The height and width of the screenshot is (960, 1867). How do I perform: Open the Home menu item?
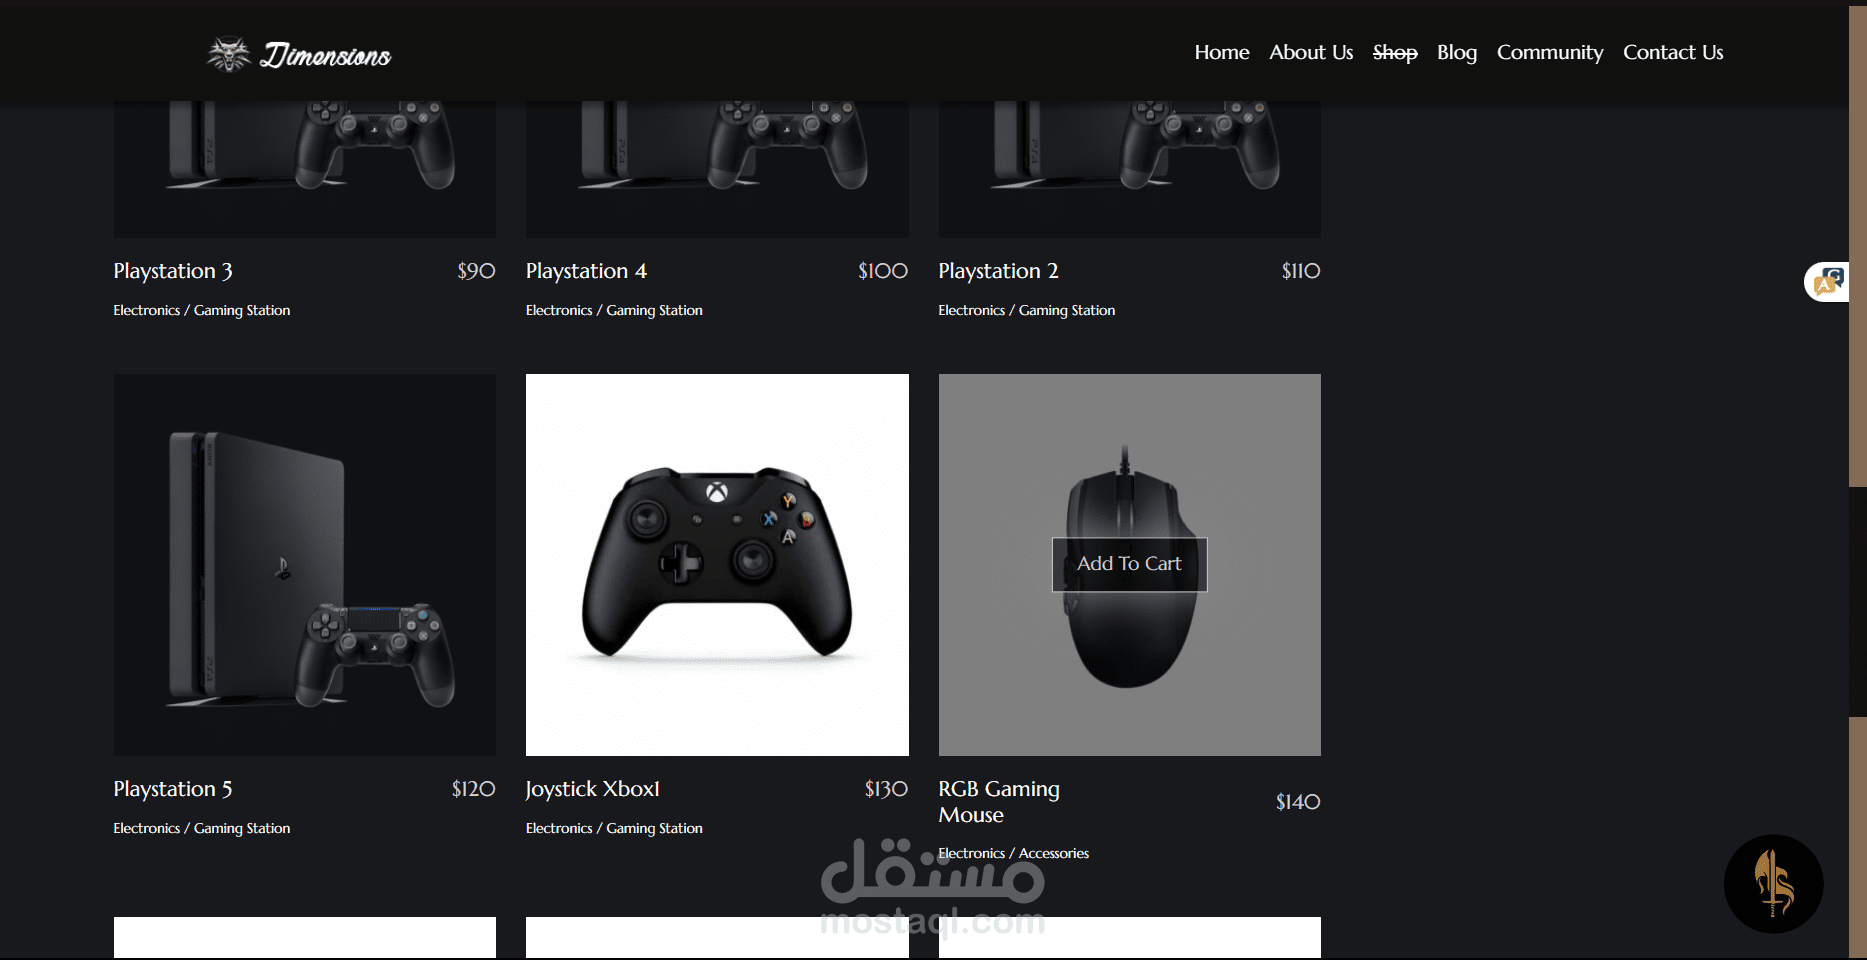coord(1221,52)
